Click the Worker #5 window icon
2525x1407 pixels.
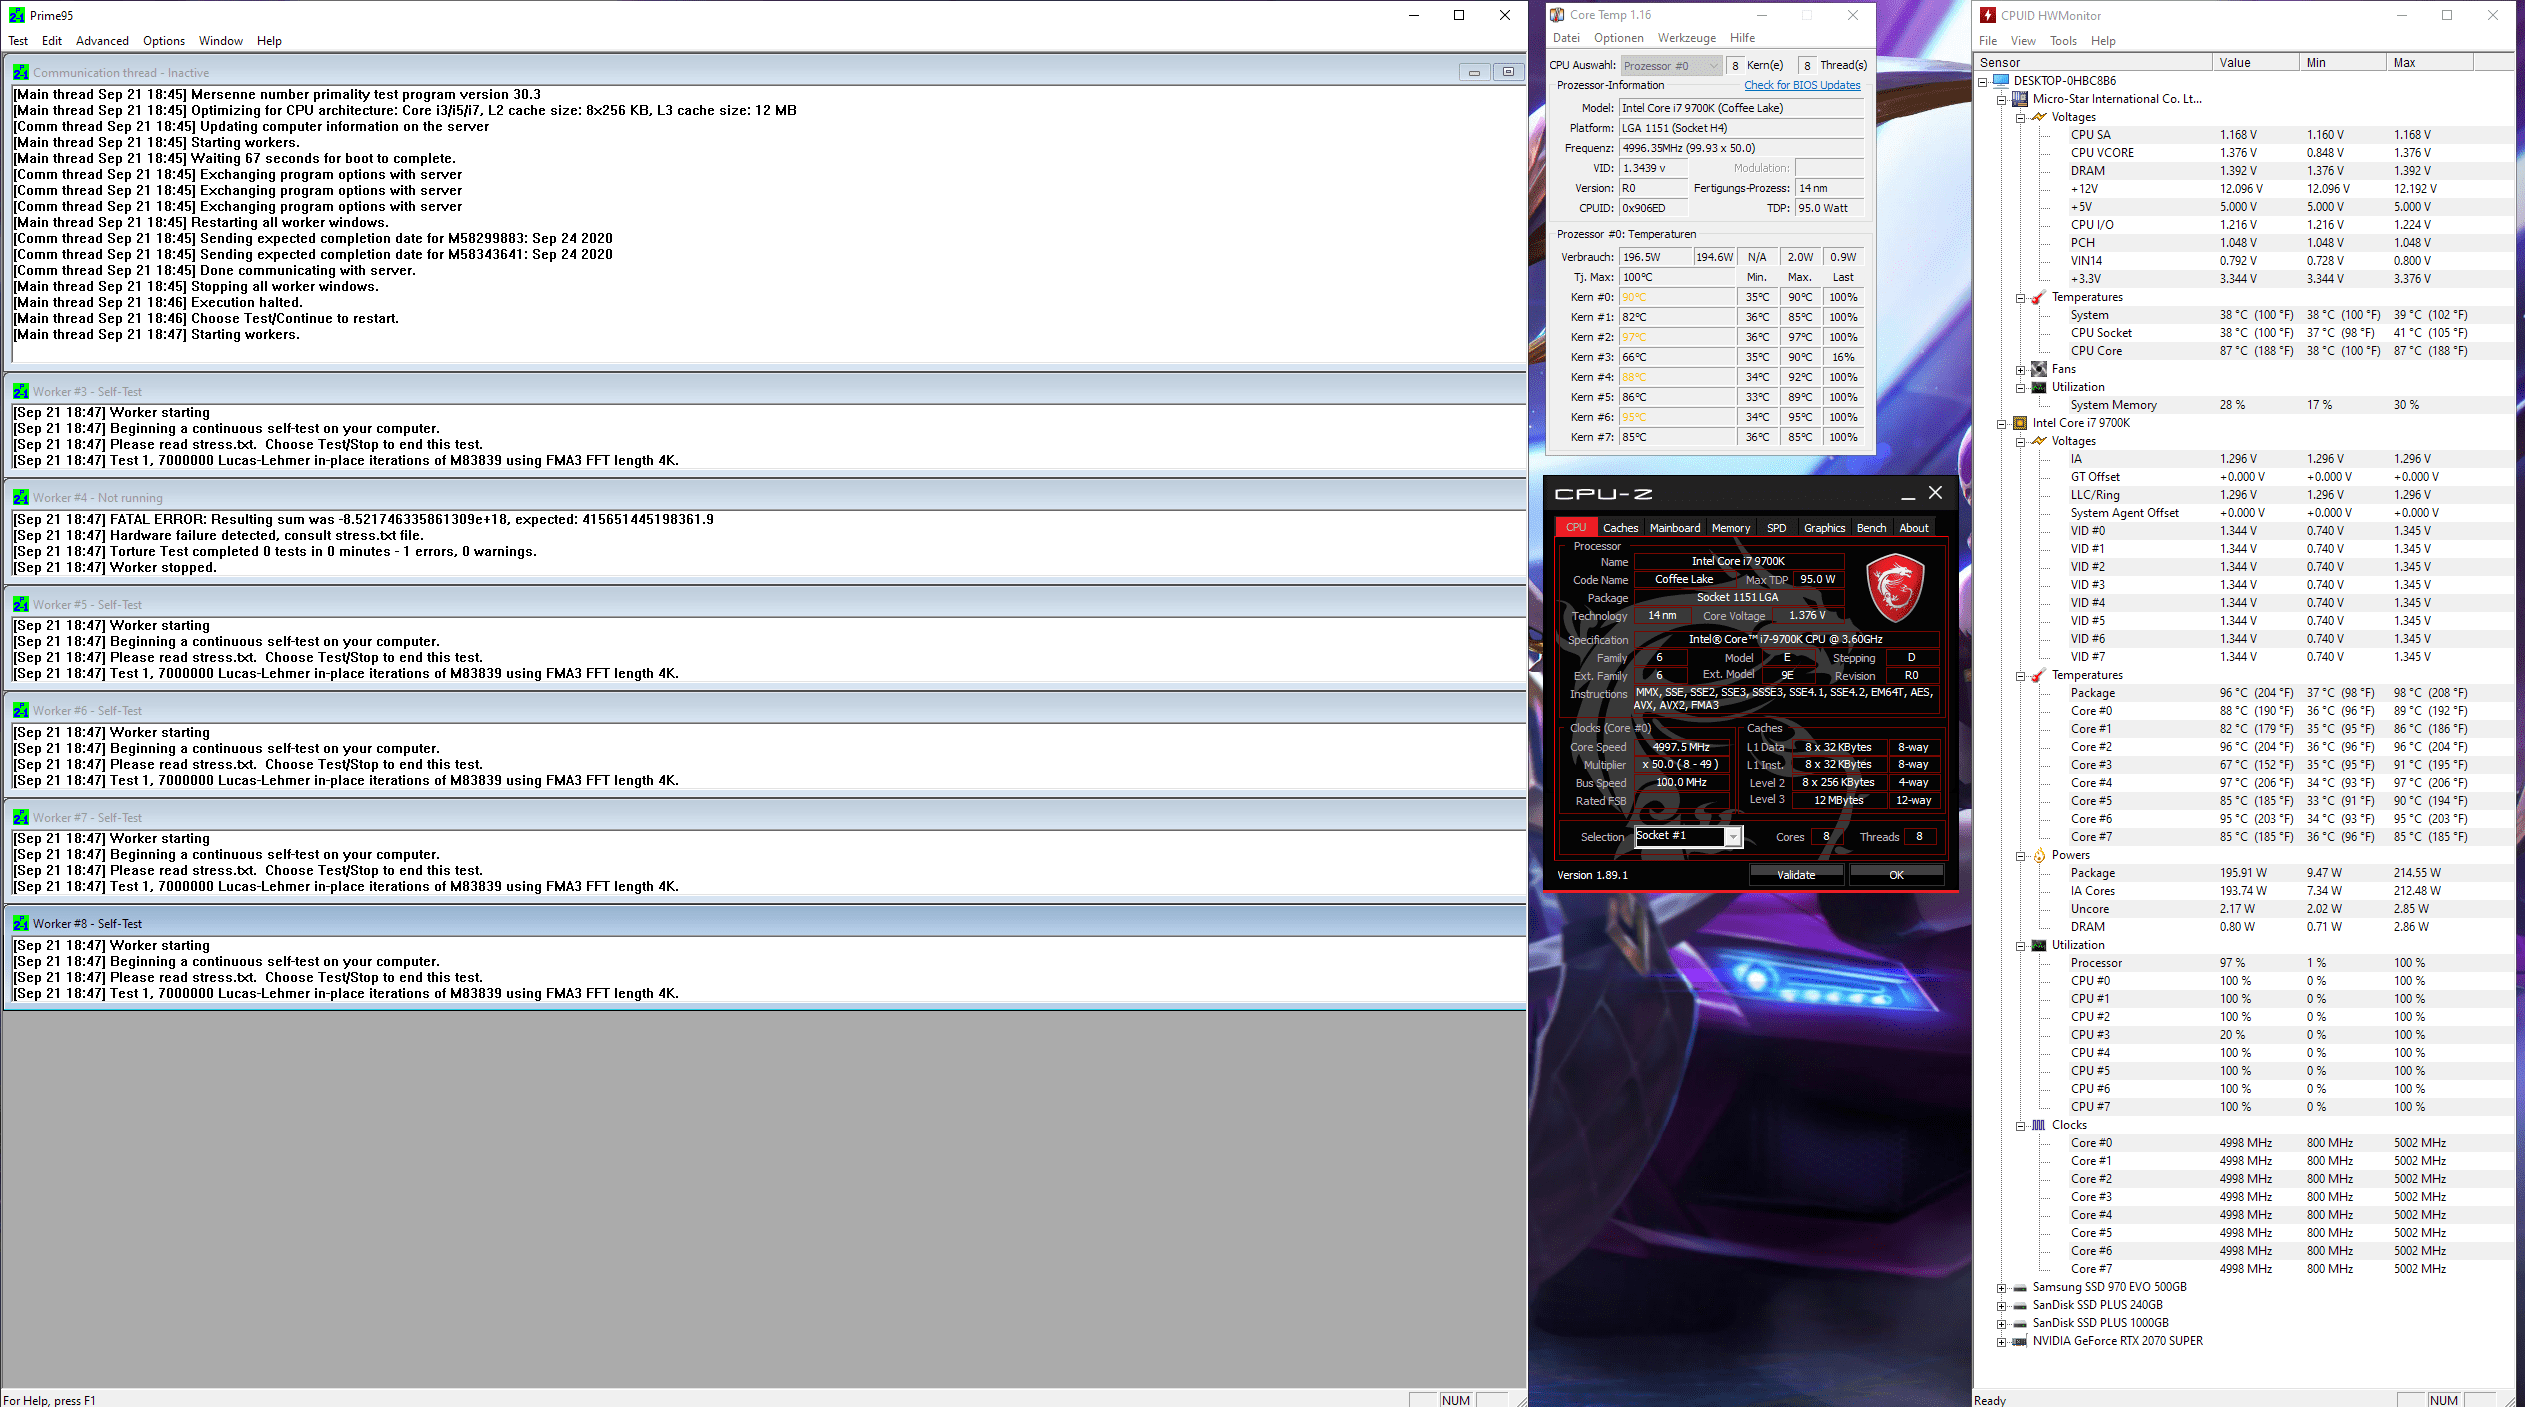21,604
